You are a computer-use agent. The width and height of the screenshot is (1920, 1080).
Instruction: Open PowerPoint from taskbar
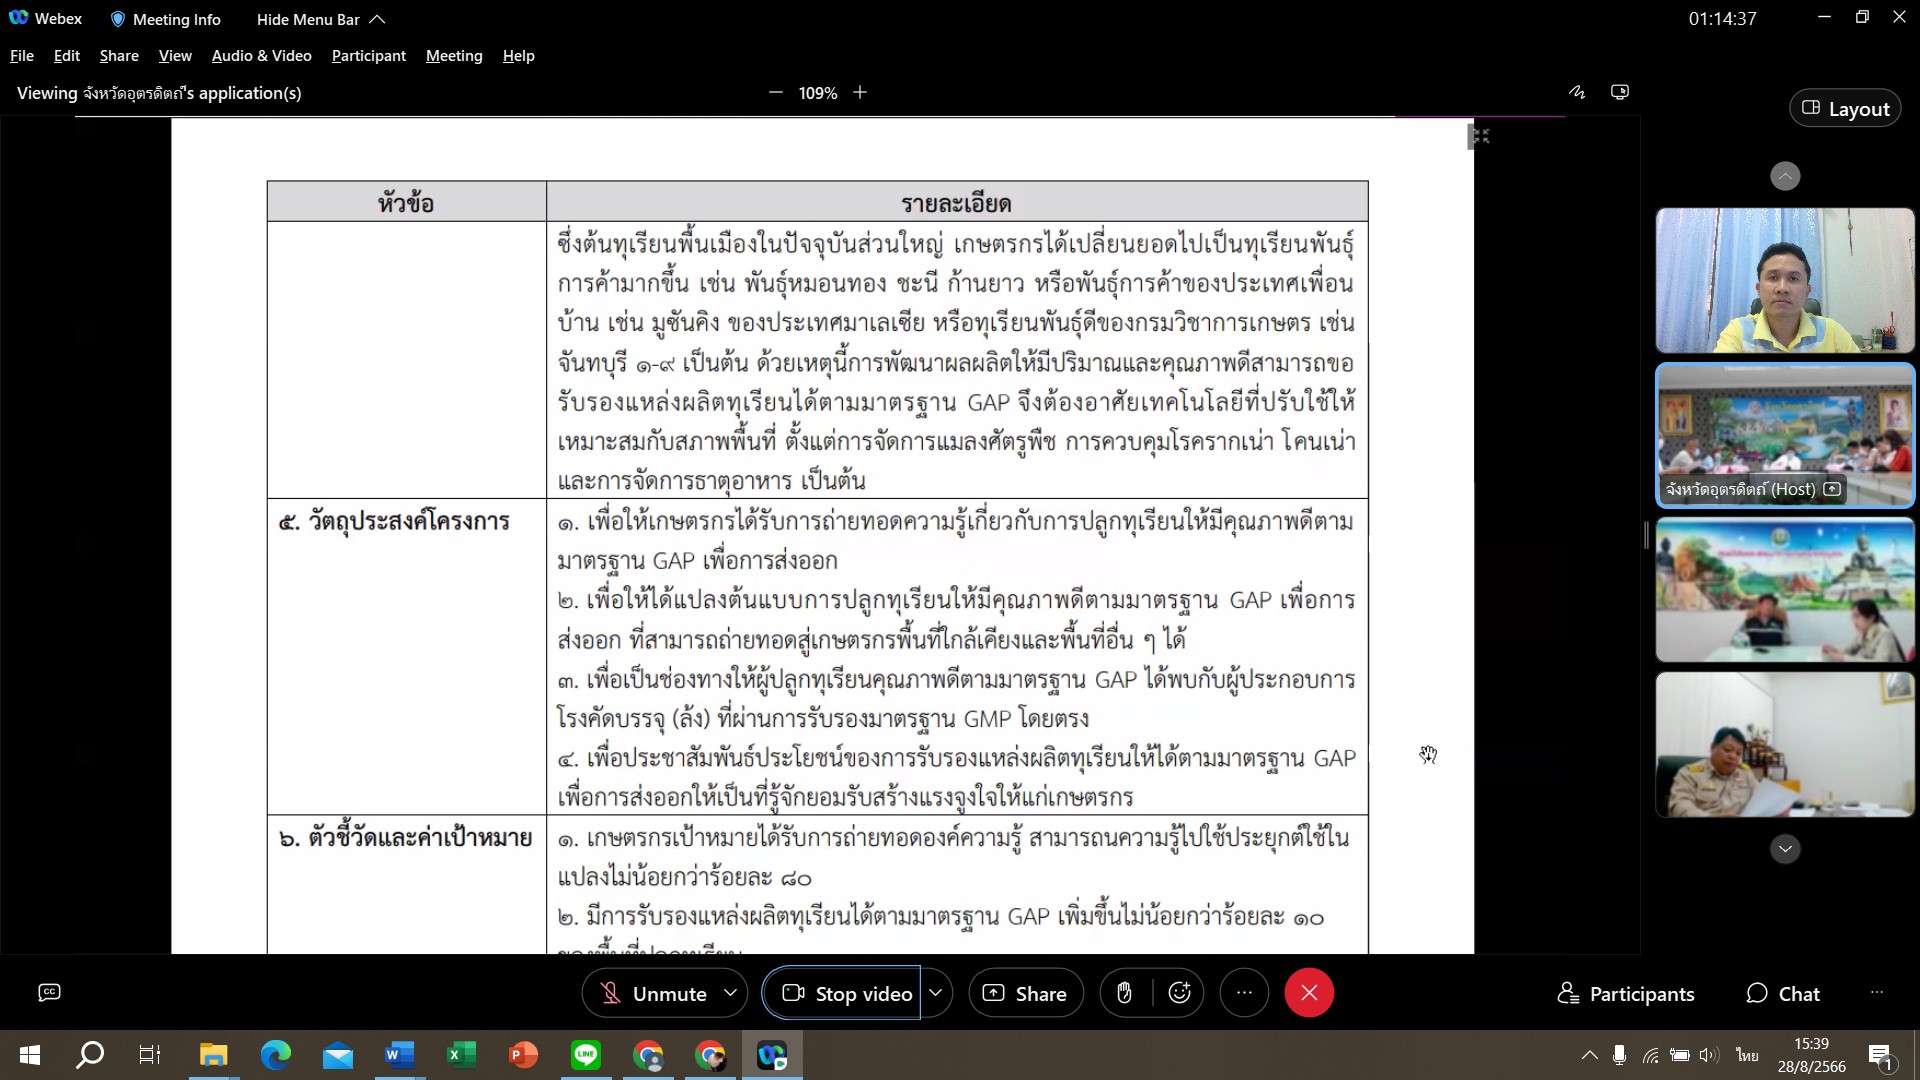pyautogui.click(x=523, y=1055)
